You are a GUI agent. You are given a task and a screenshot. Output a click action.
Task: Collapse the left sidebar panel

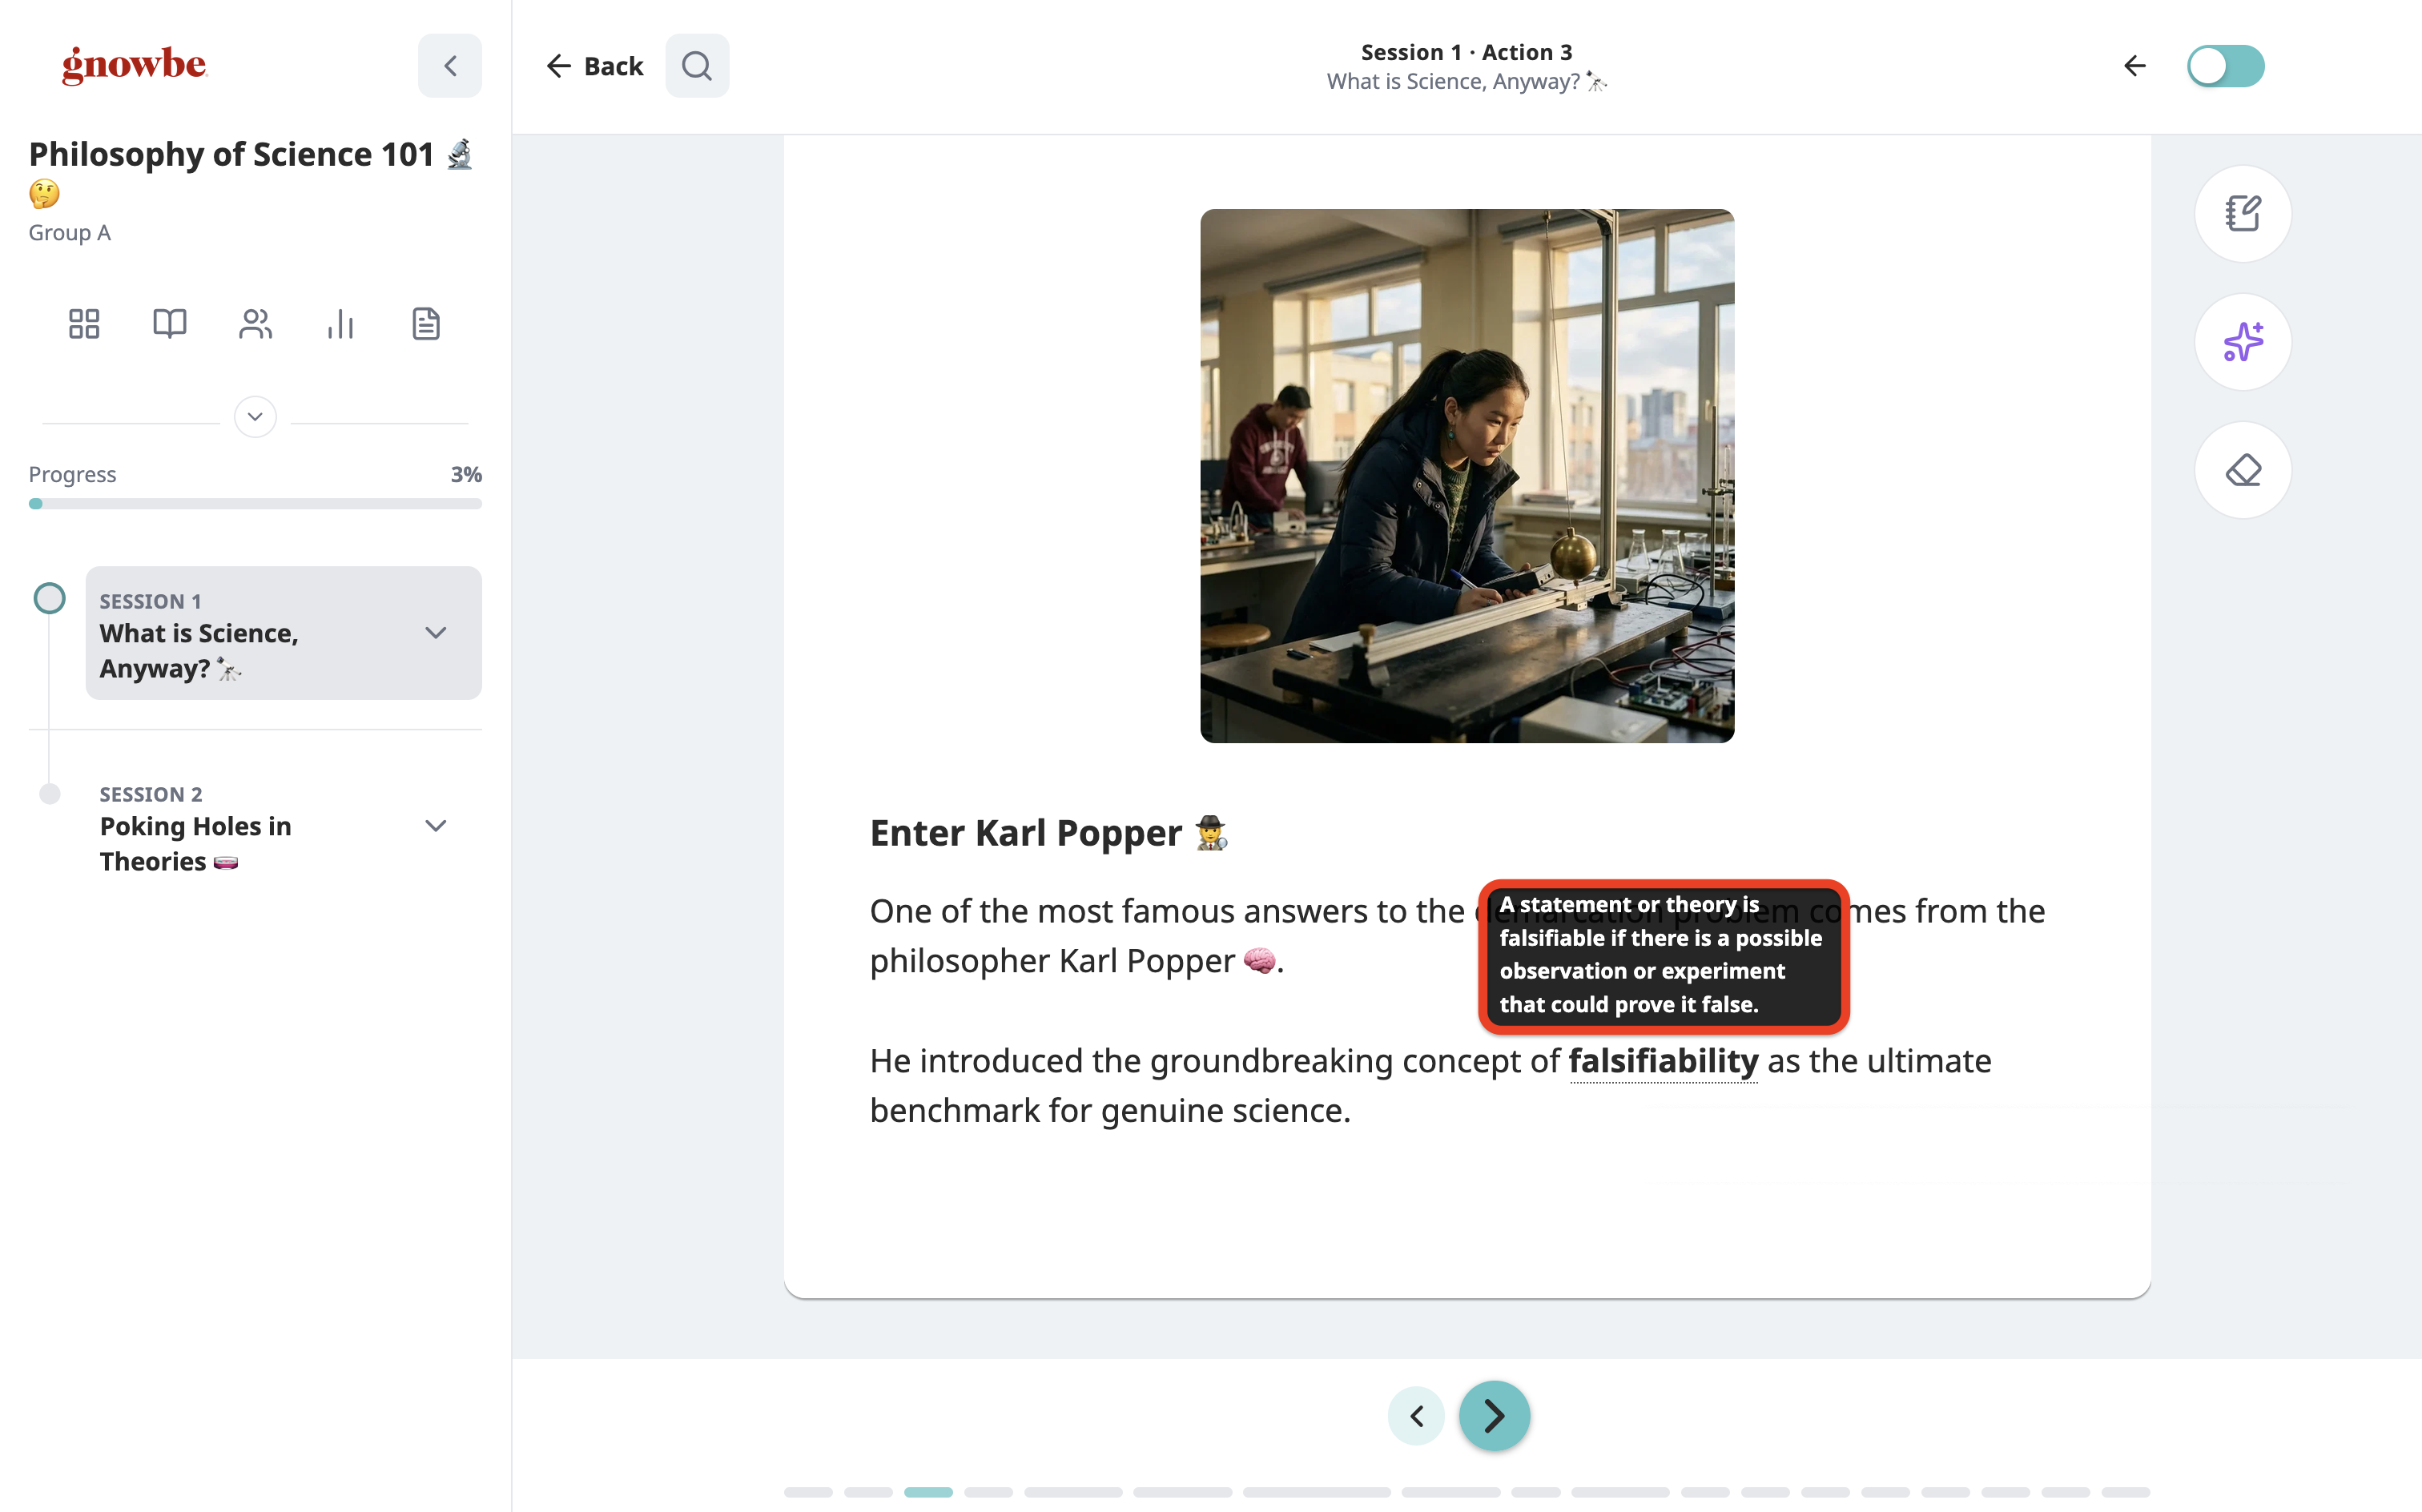450,66
